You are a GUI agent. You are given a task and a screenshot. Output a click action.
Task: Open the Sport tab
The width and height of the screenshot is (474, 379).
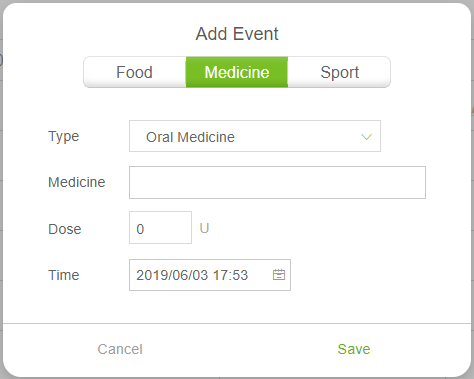(x=339, y=72)
